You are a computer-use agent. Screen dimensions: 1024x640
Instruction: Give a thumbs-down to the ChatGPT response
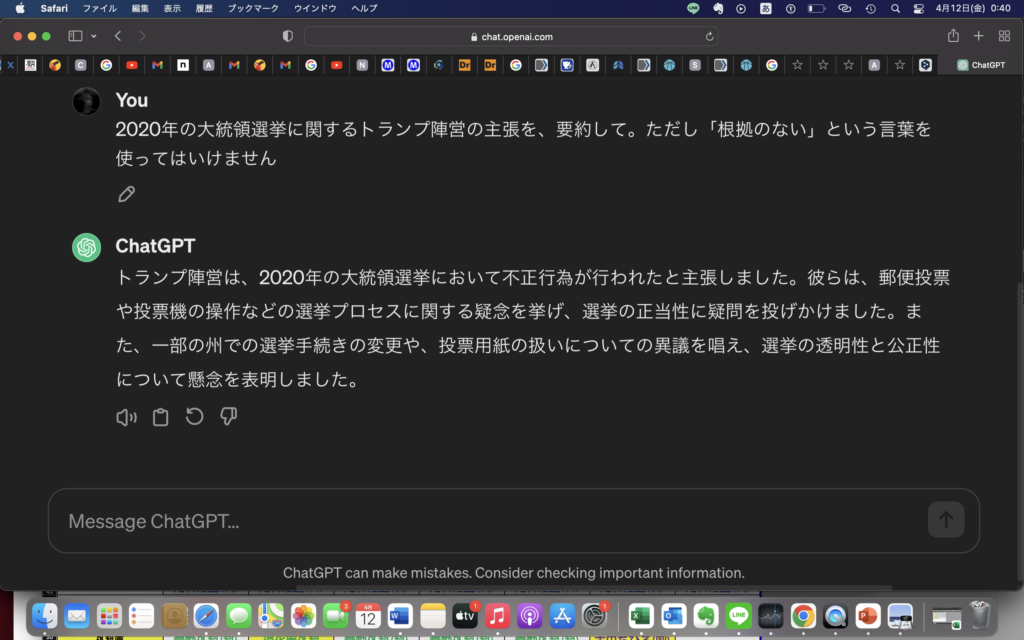(x=228, y=416)
